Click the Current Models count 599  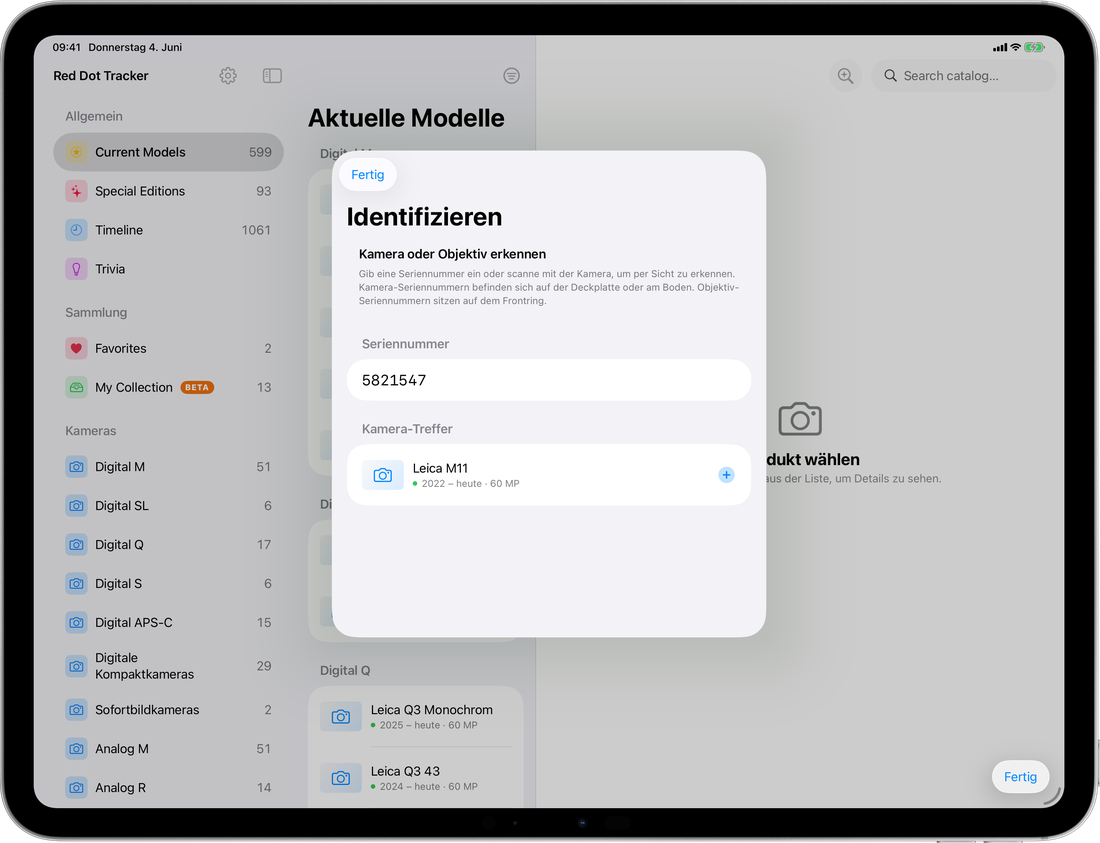[260, 152]
